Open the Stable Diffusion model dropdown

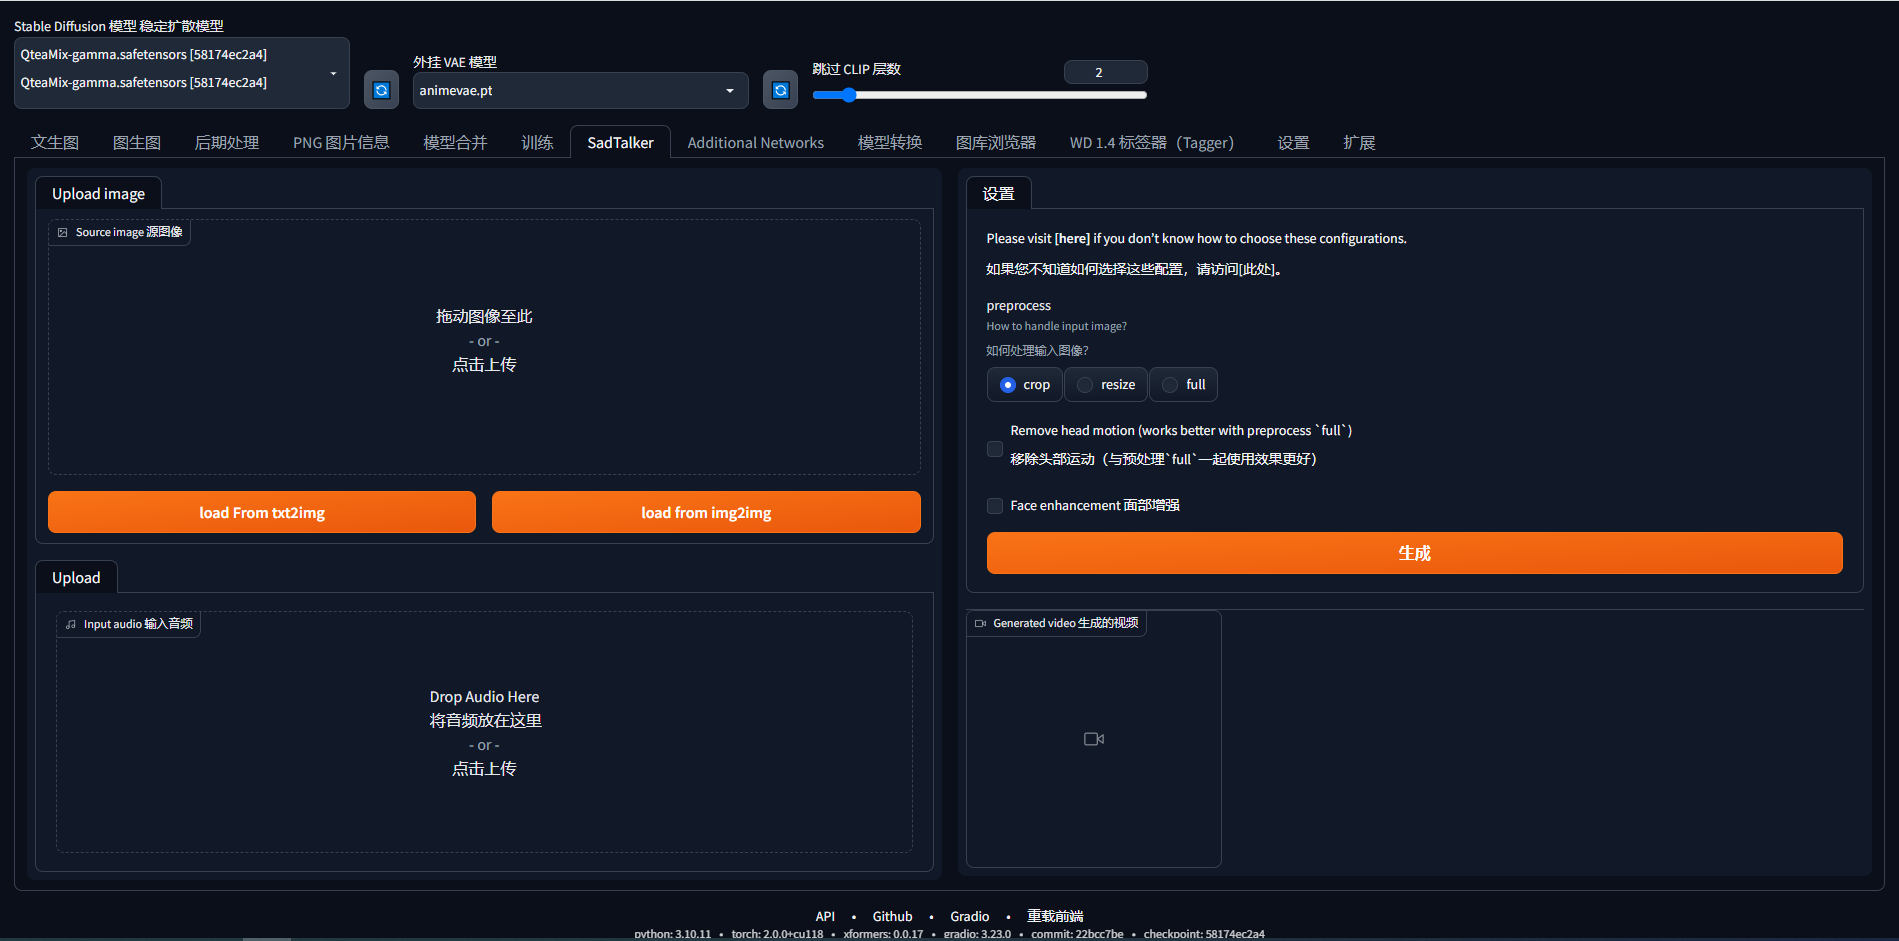180,72
